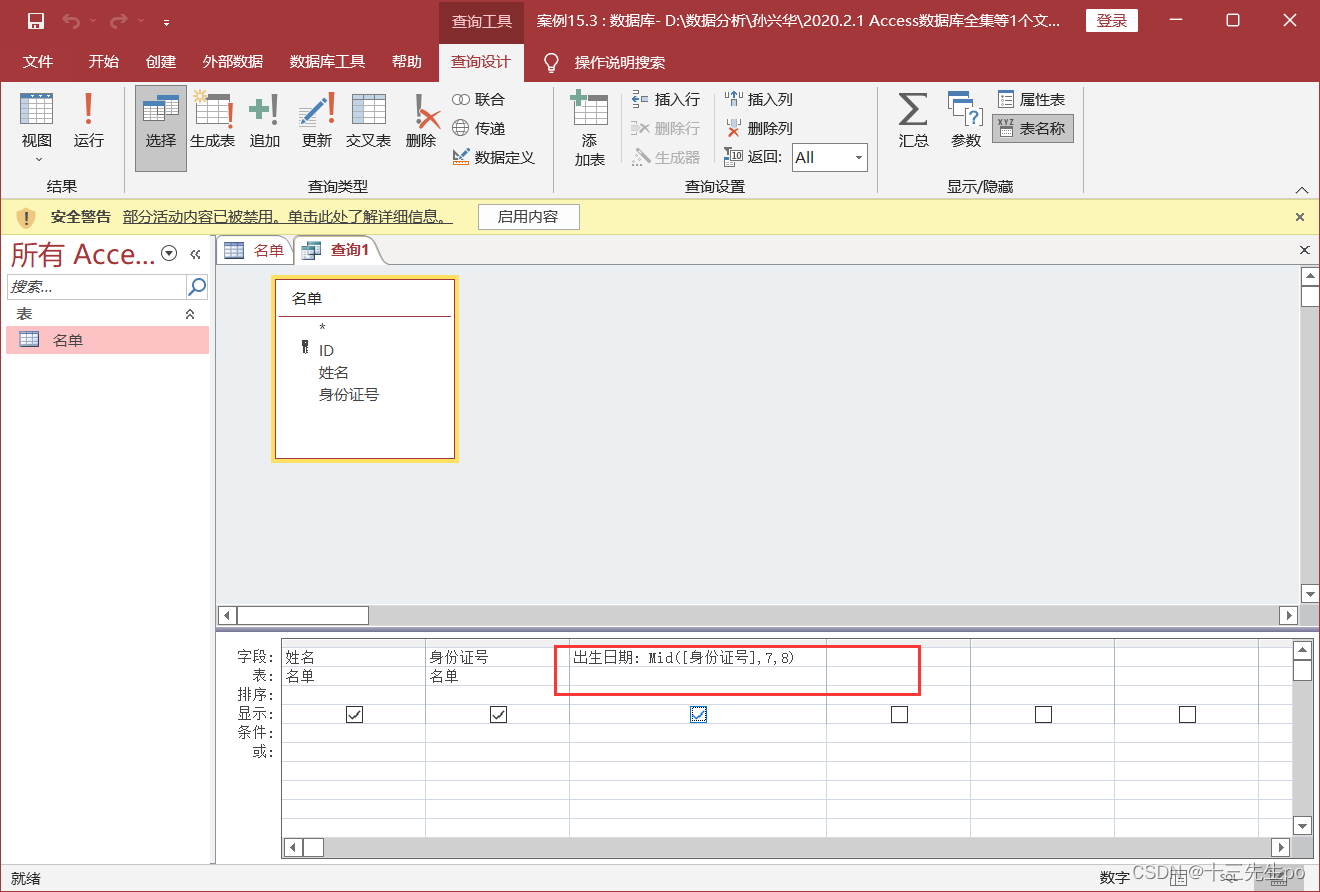Toggle 汇总 totals row
This screenshot has height=892, width=1320.
913,121
